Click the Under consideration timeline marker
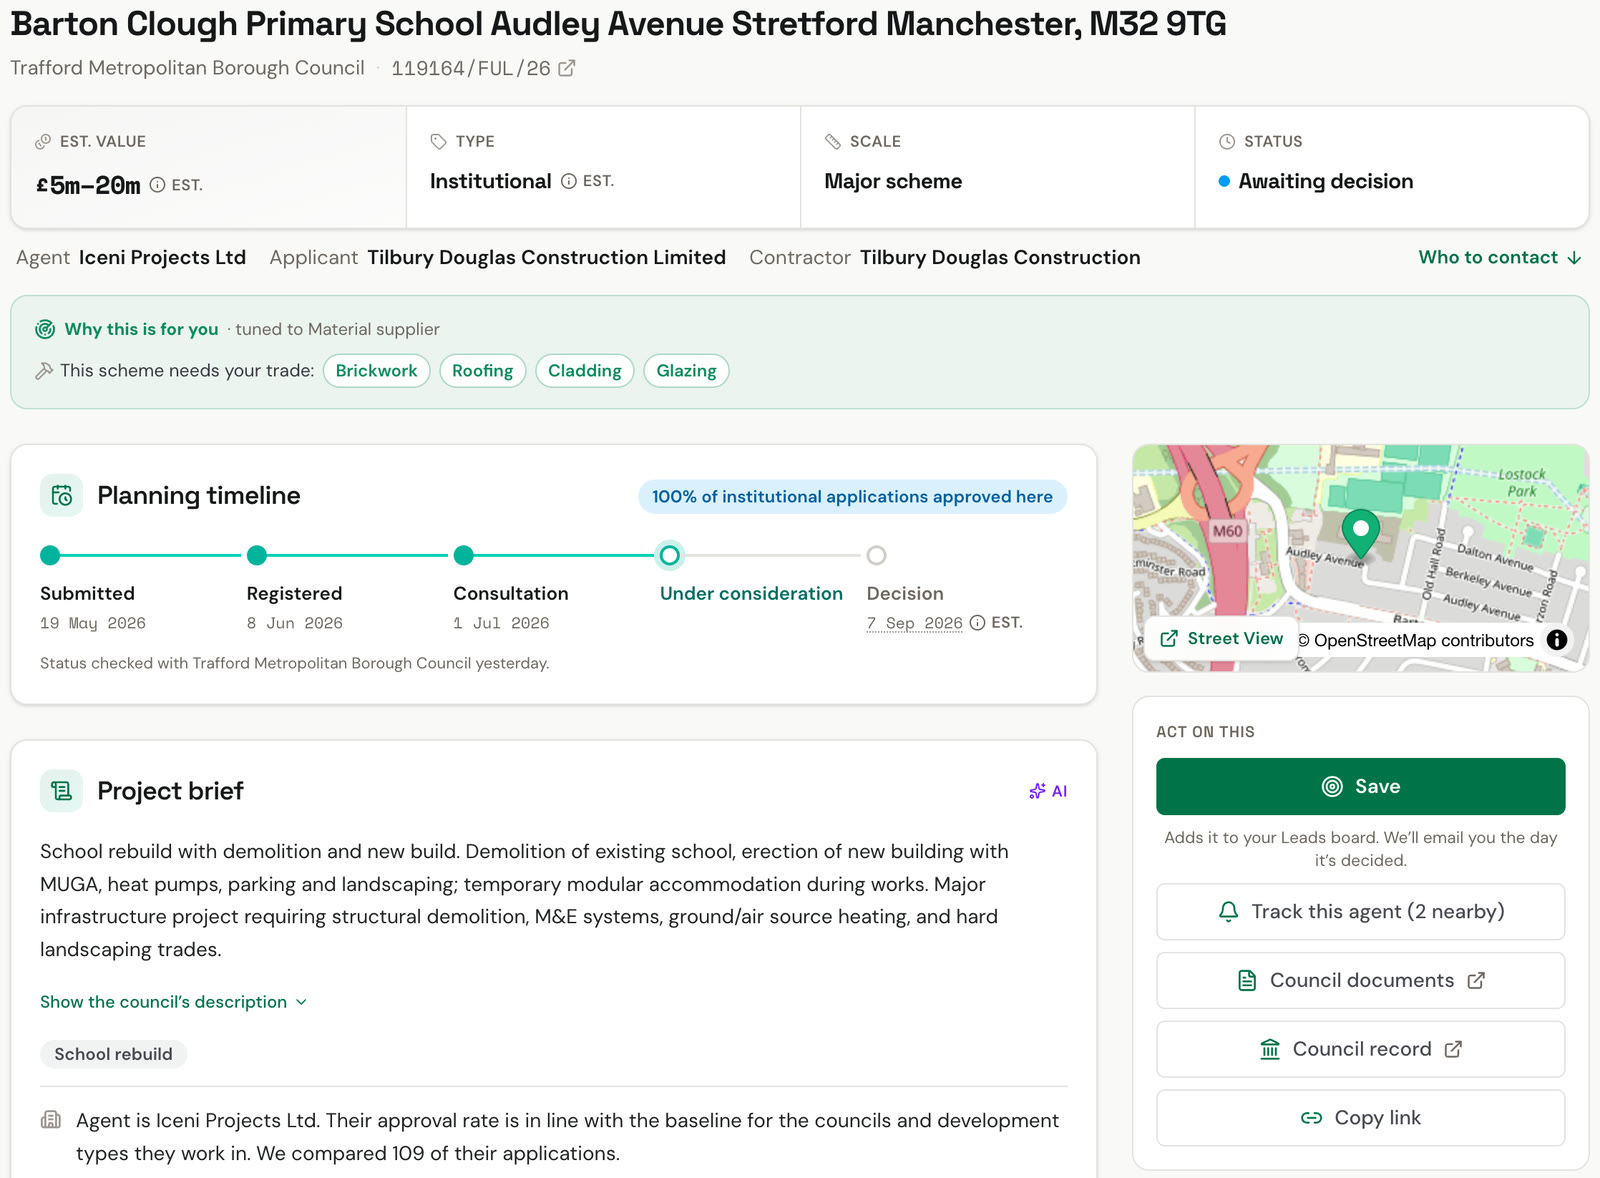This screenshot has height=1178, width=1600. coord(670,555)
